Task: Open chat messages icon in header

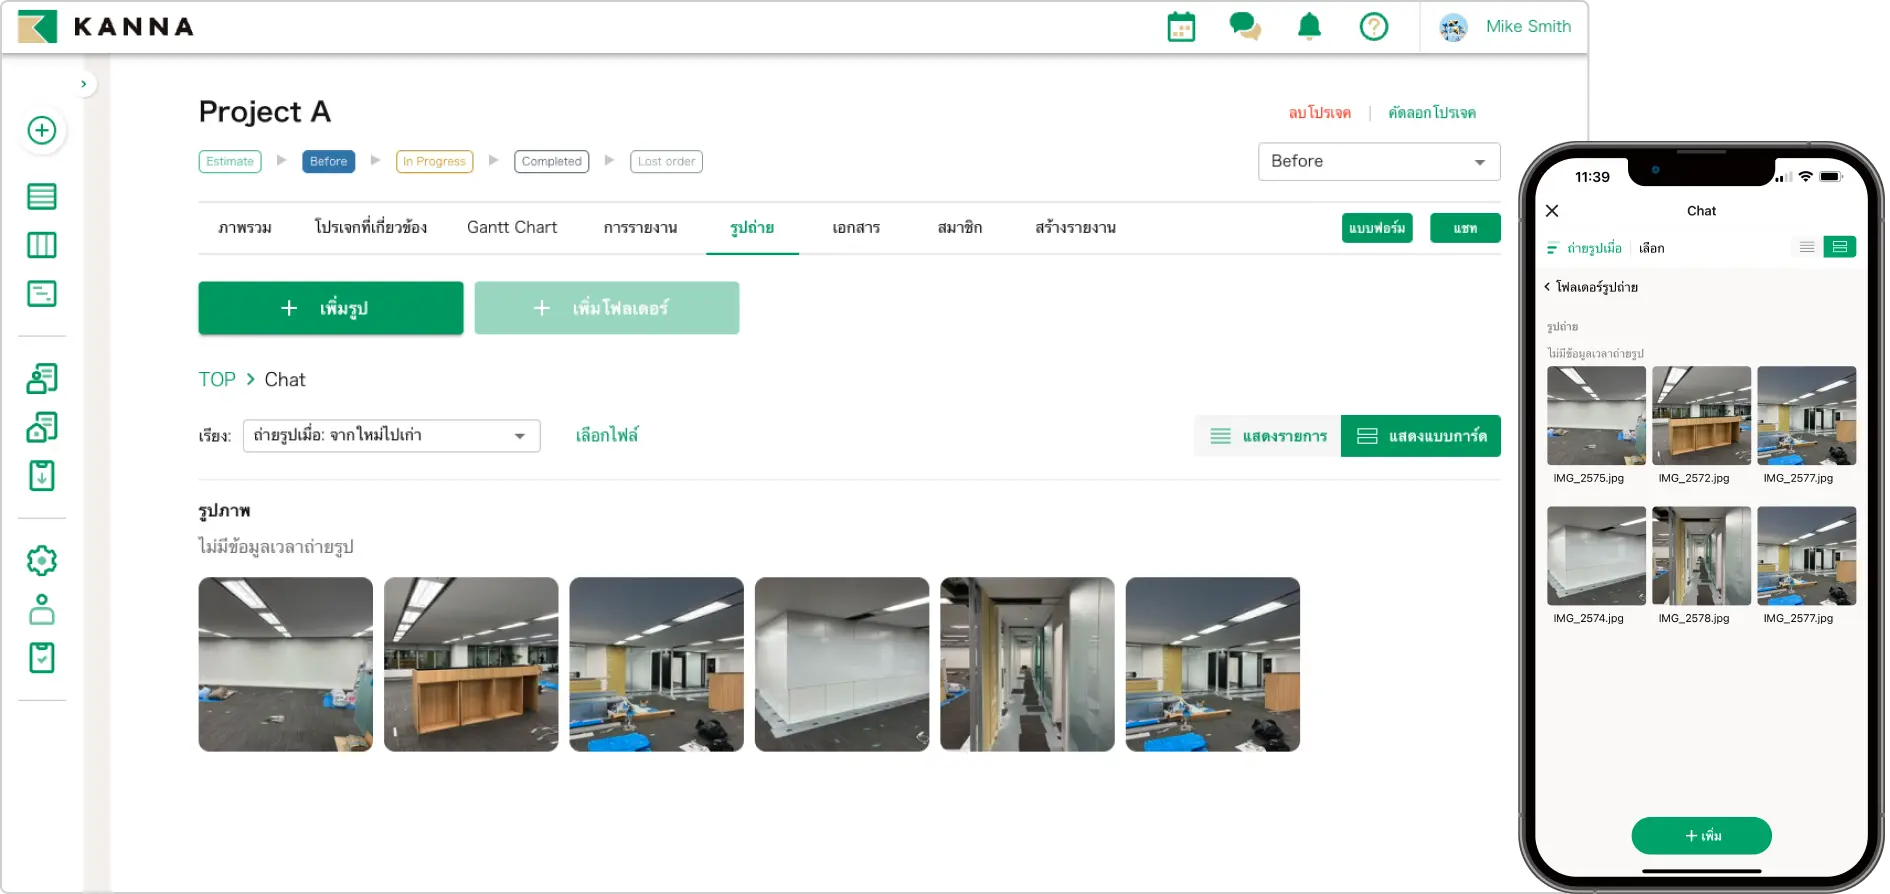Action: click(1244, 27)
